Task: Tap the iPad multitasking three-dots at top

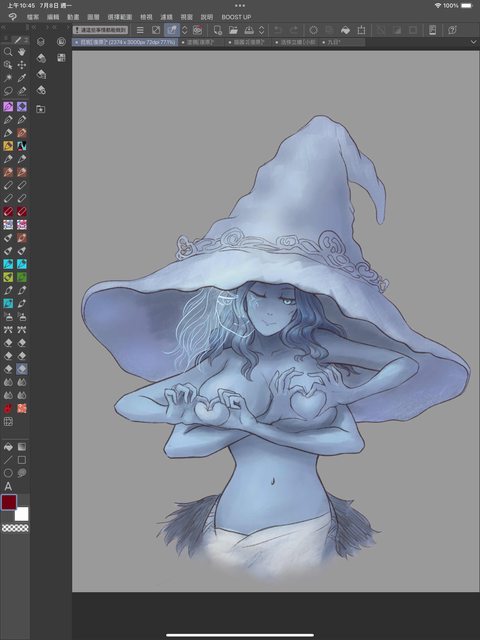Action: click(x=240, y=6)
